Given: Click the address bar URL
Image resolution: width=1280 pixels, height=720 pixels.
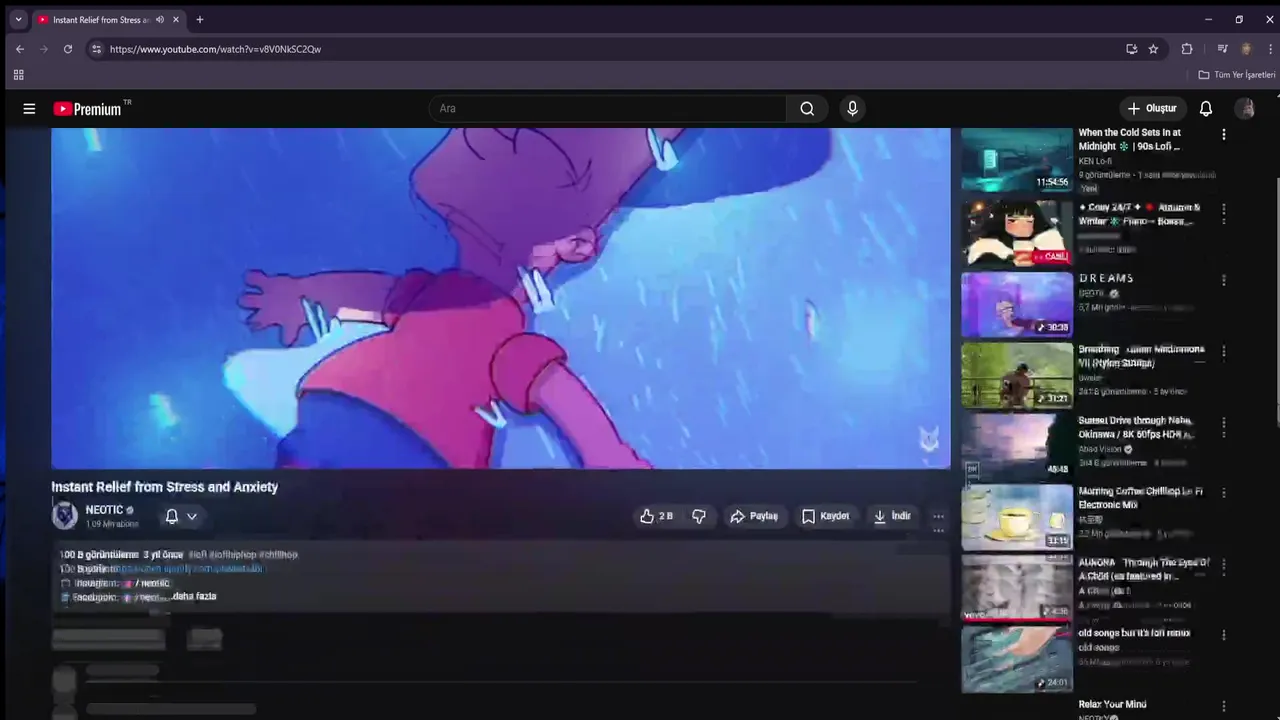Looking at the screenshot, I should click(x=215, y=49).
